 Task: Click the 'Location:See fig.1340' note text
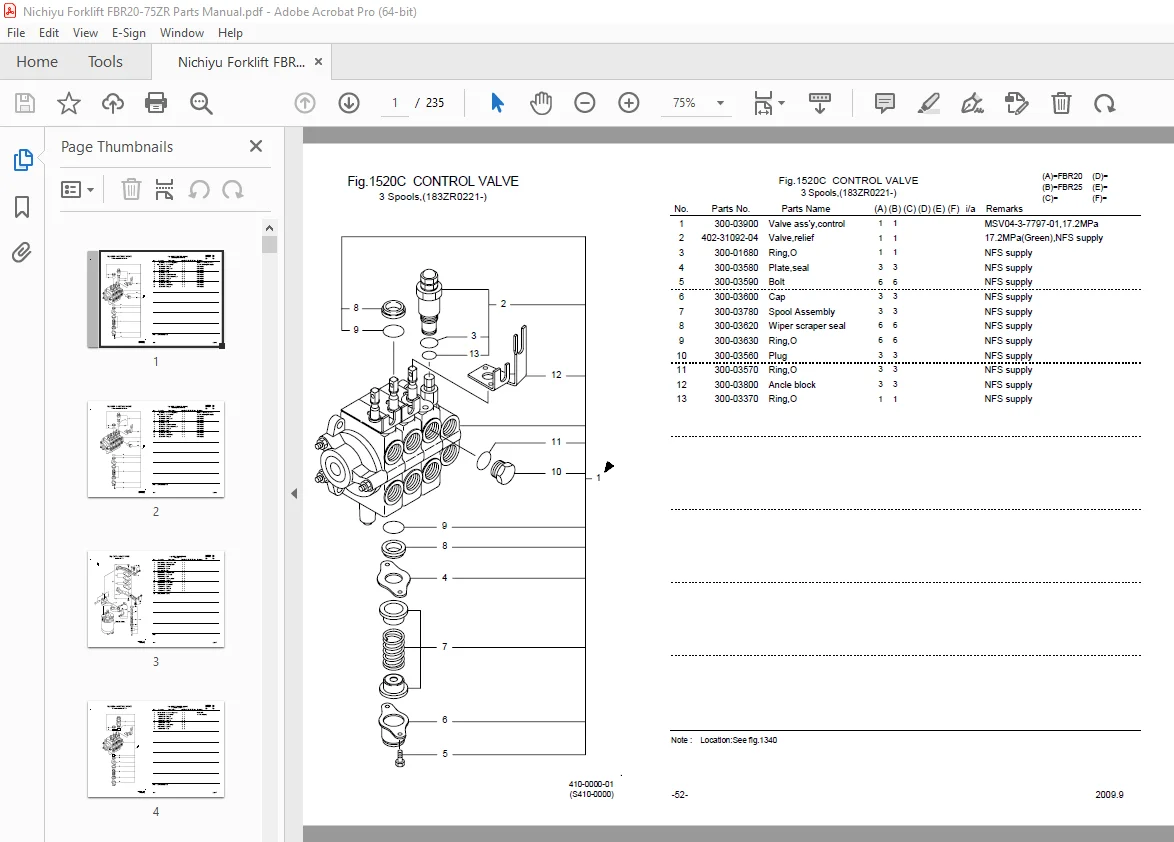click(738, 740)
